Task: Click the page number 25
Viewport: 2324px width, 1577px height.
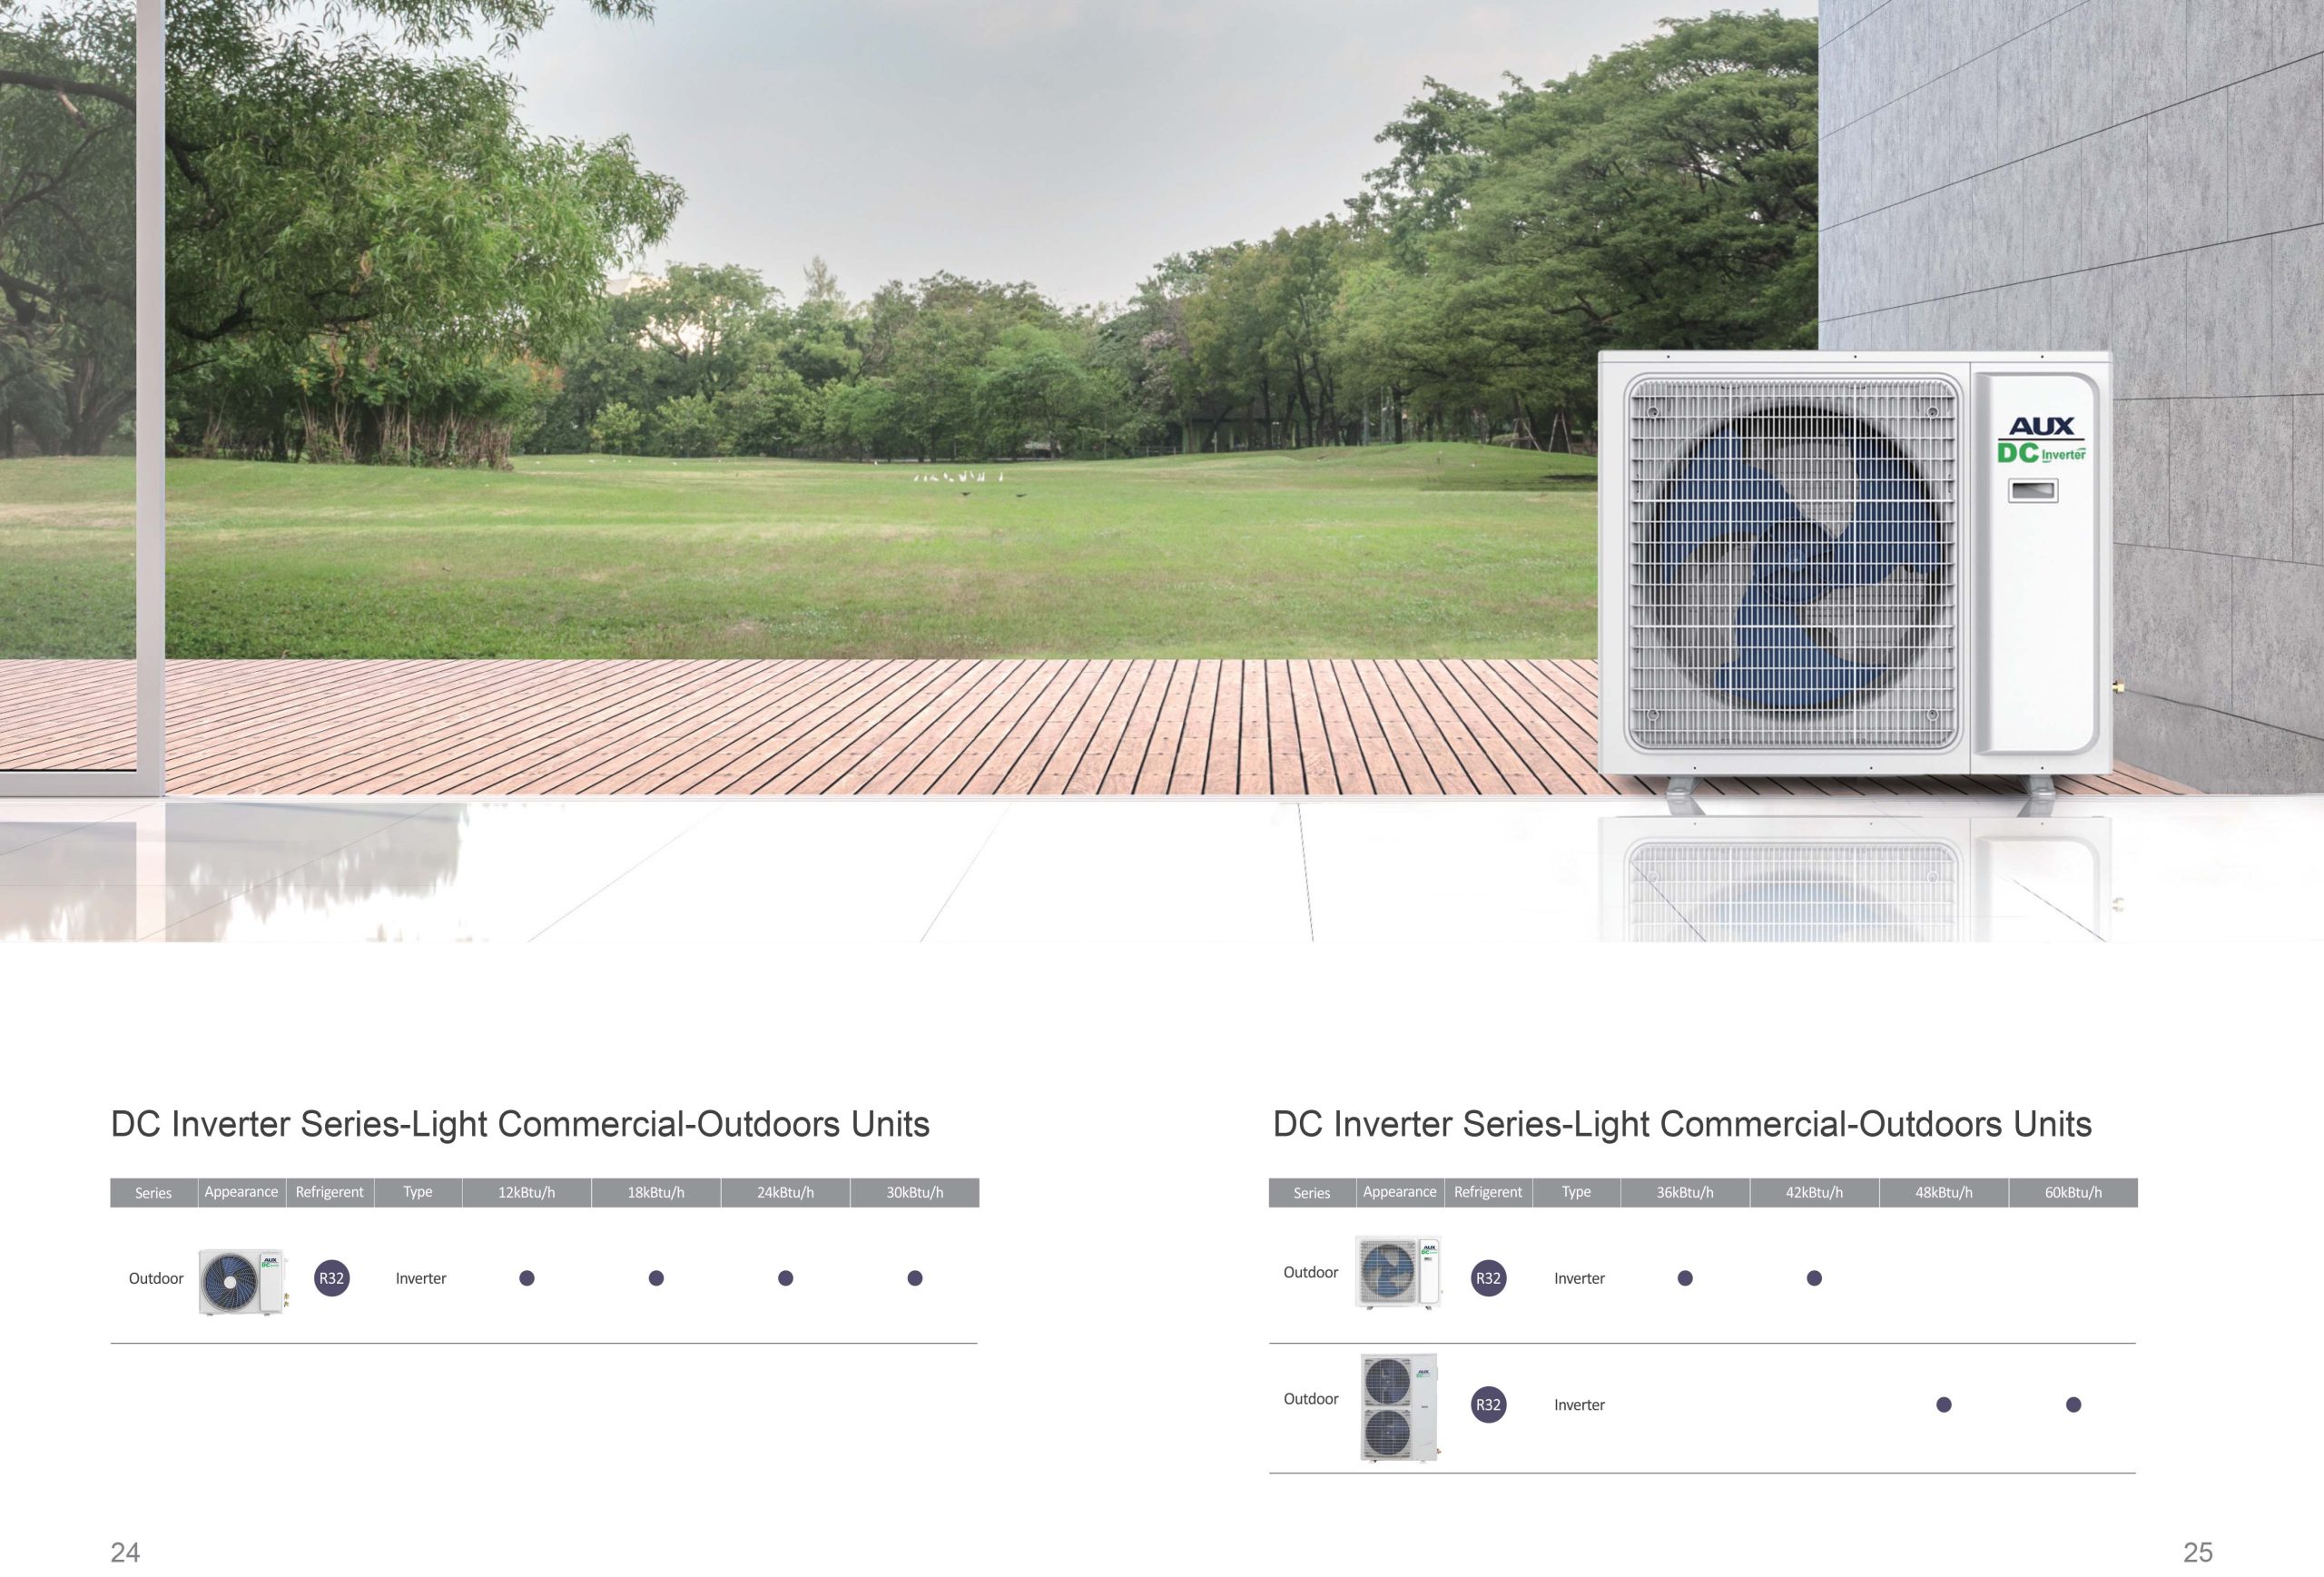Action: point(2197,1552)
